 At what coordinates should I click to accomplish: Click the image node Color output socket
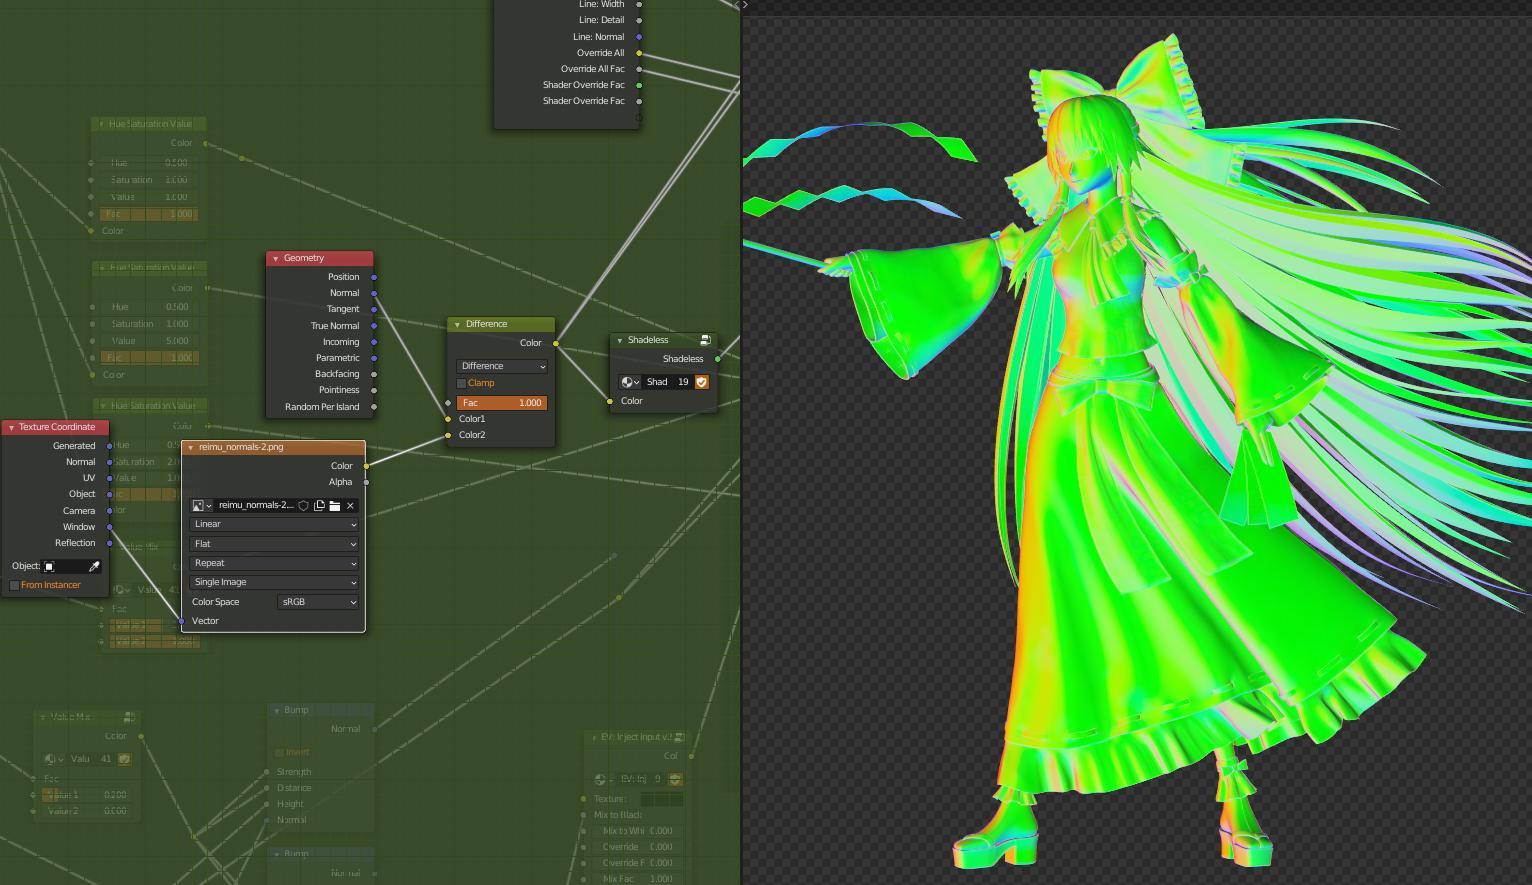click(x=366, y=466)
